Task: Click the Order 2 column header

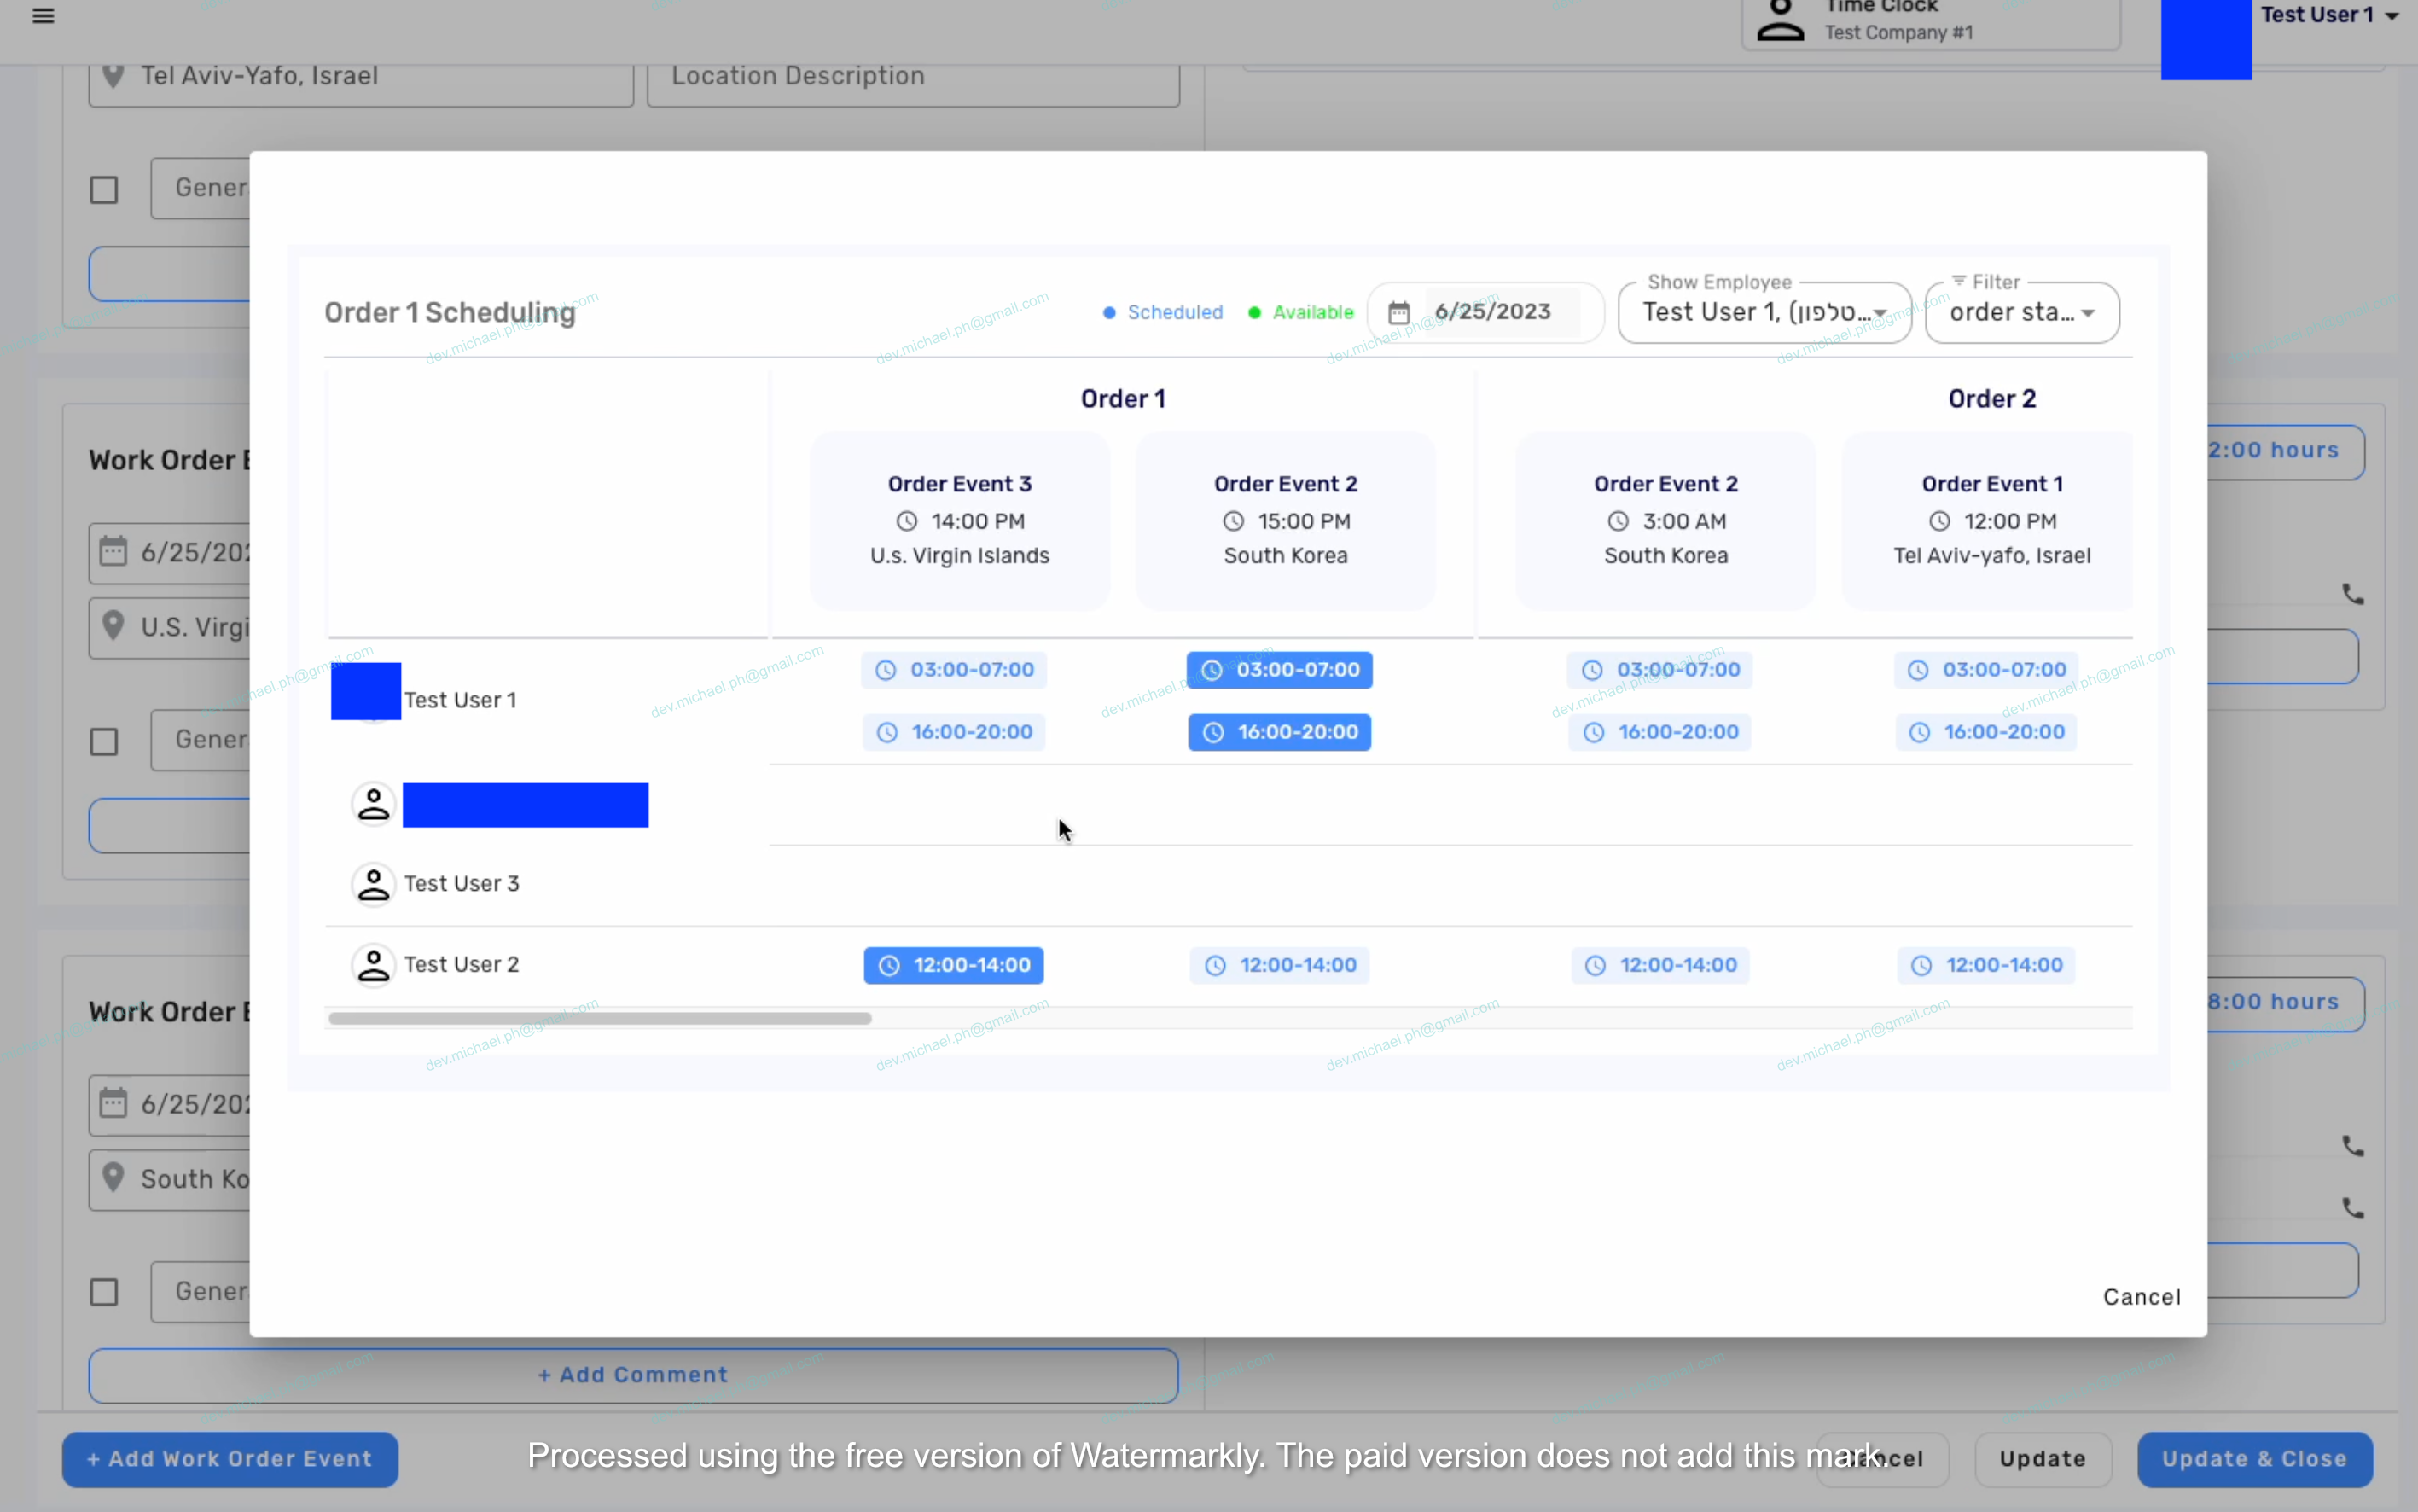Action: [x=1991, y=399]
